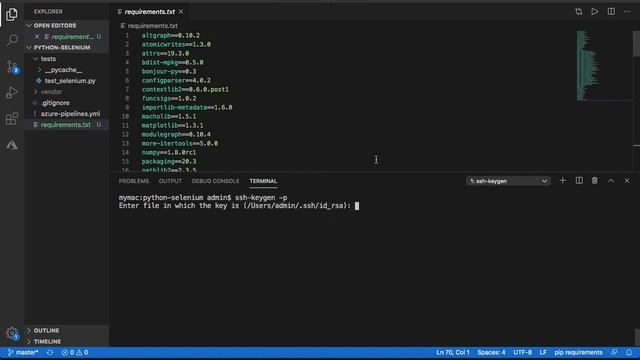This screenshot has height=360, width=640.
Task: Collapse the tests folder
Action: coord(67,59)
